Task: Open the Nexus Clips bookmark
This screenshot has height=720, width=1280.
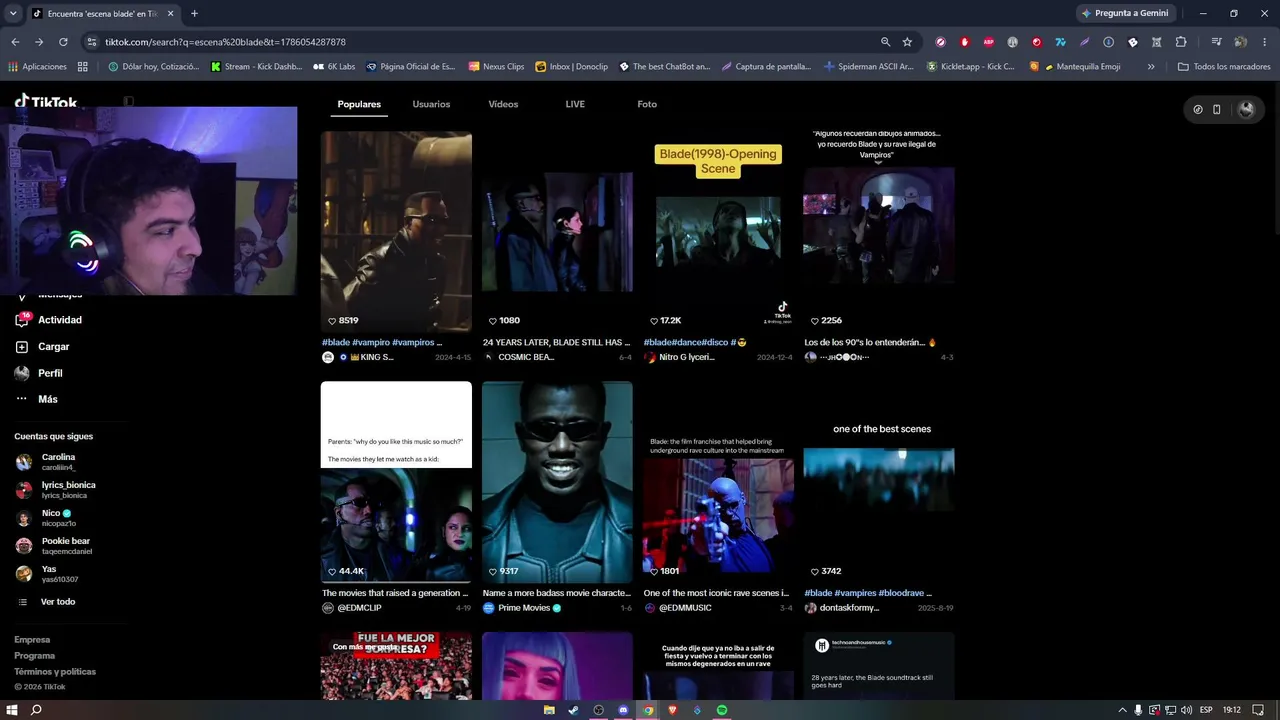Action: (x=496, y=67)
